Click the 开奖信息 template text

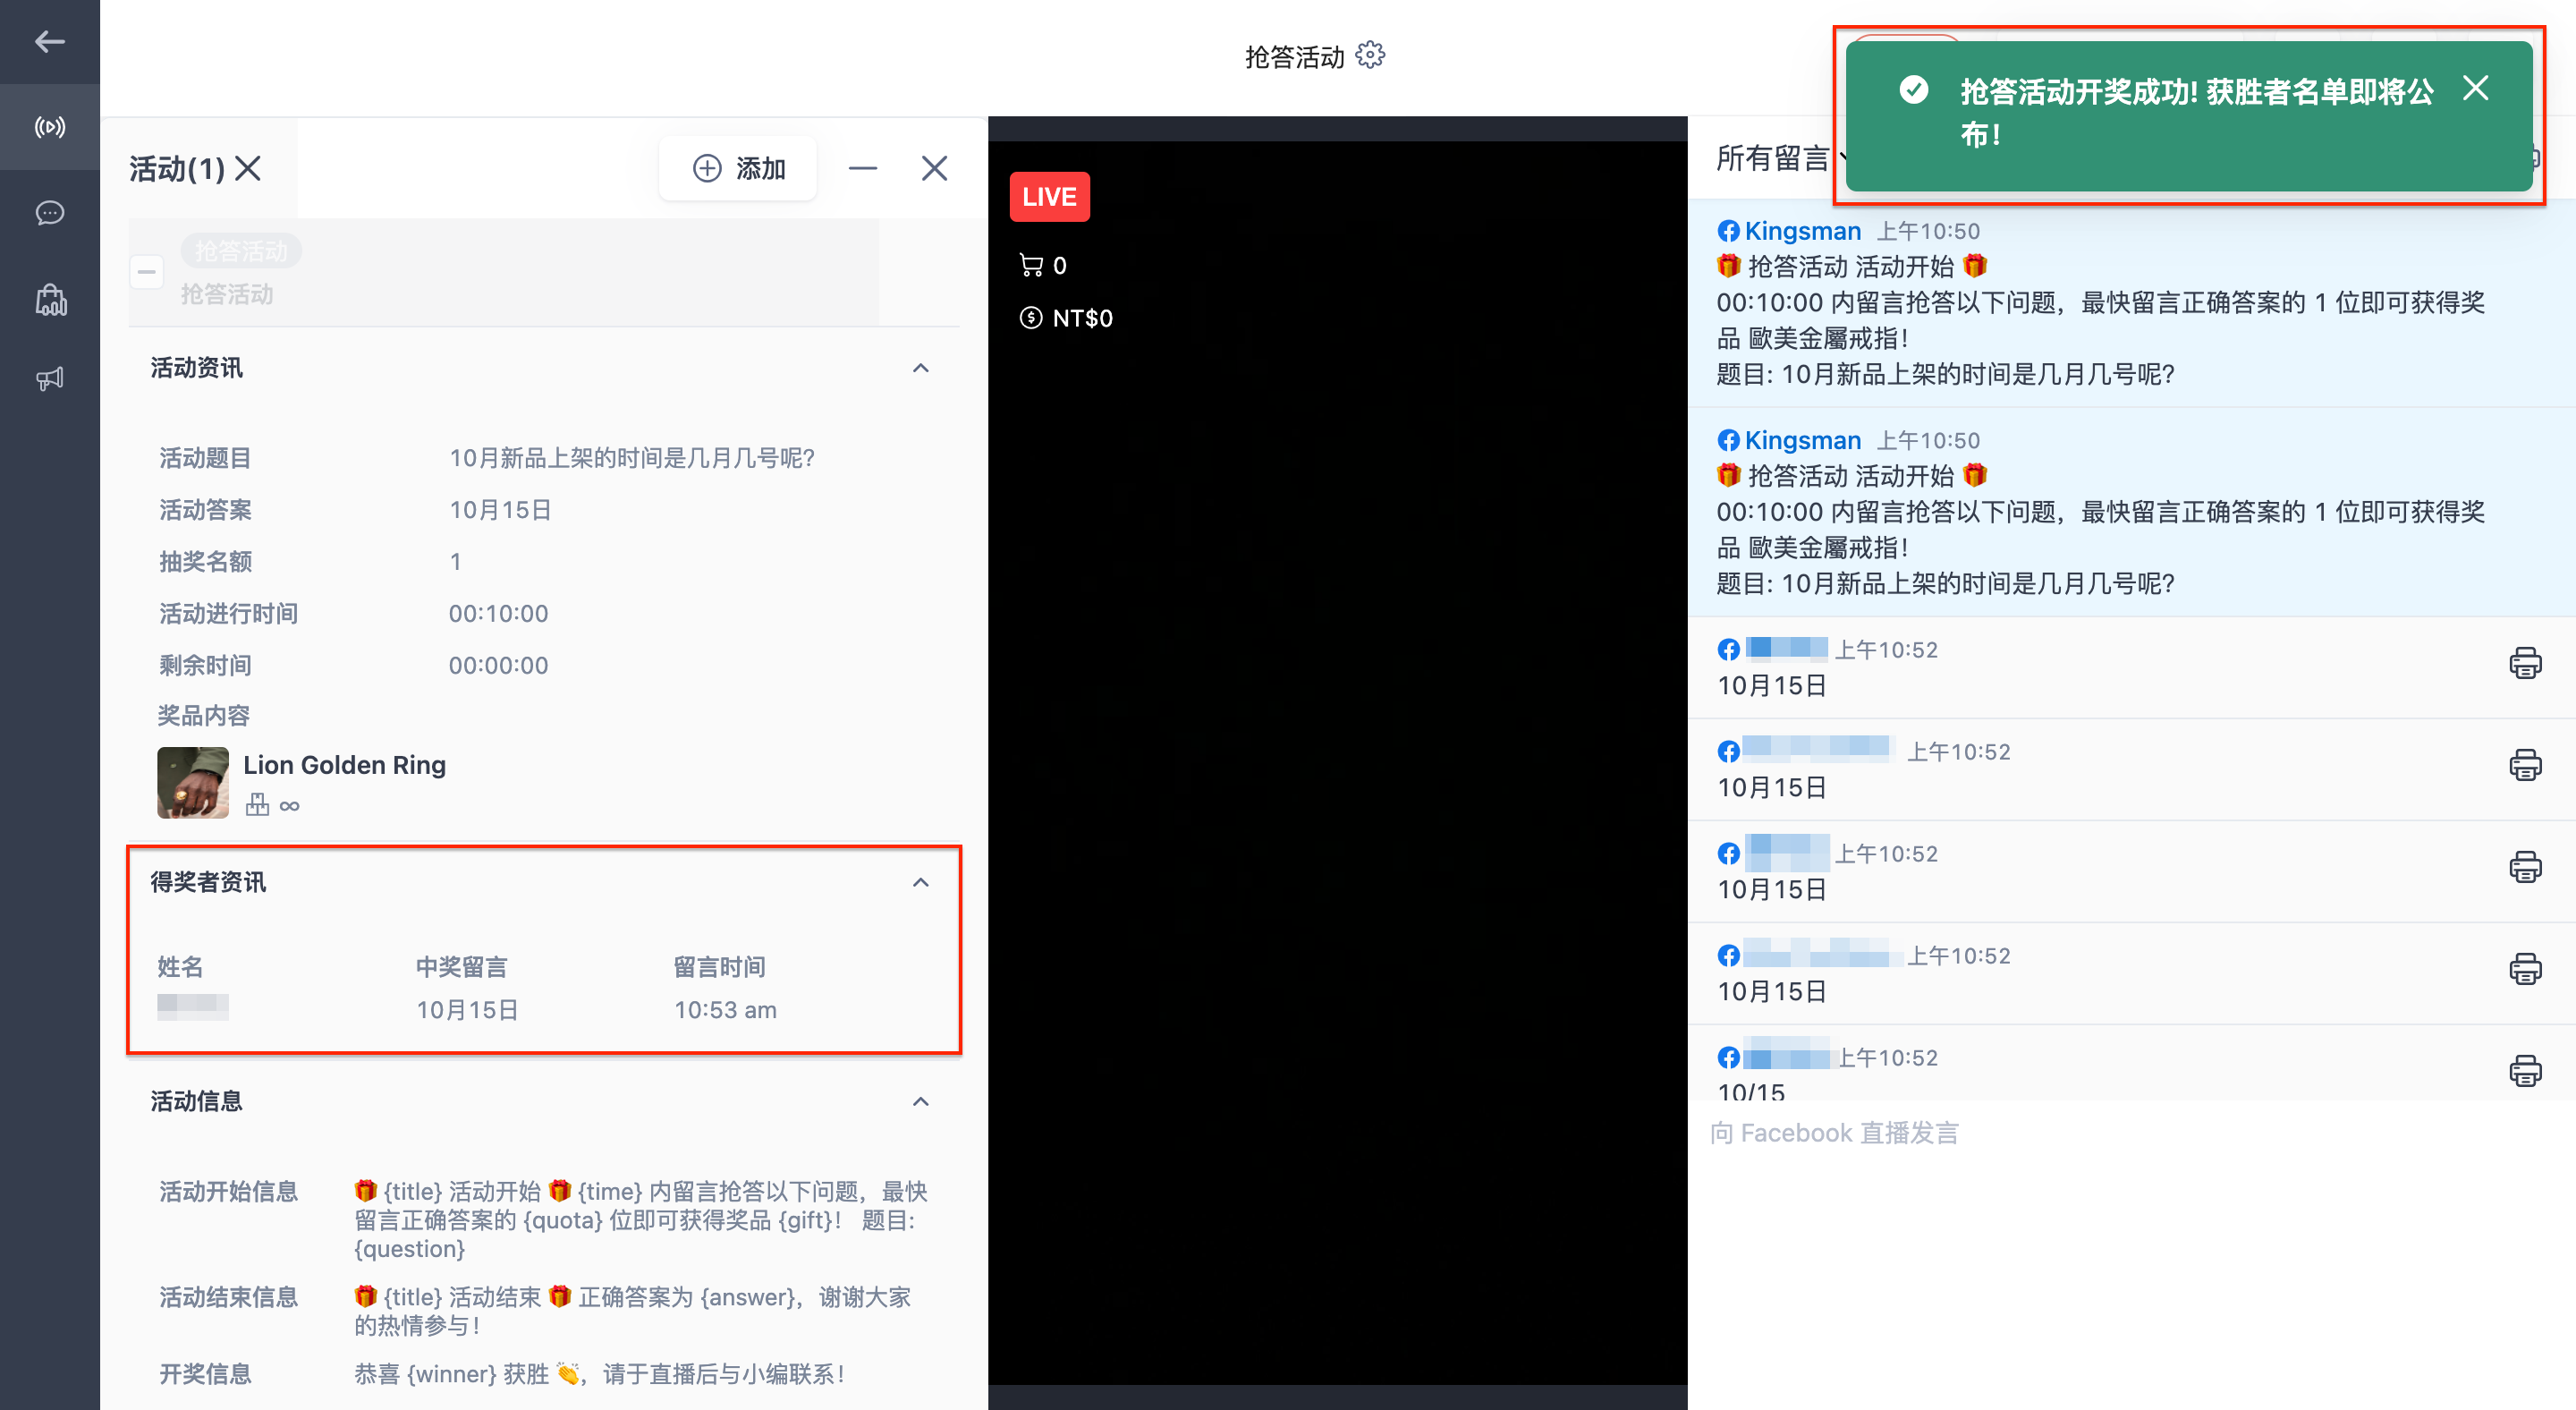click(x=599, y=1373)
